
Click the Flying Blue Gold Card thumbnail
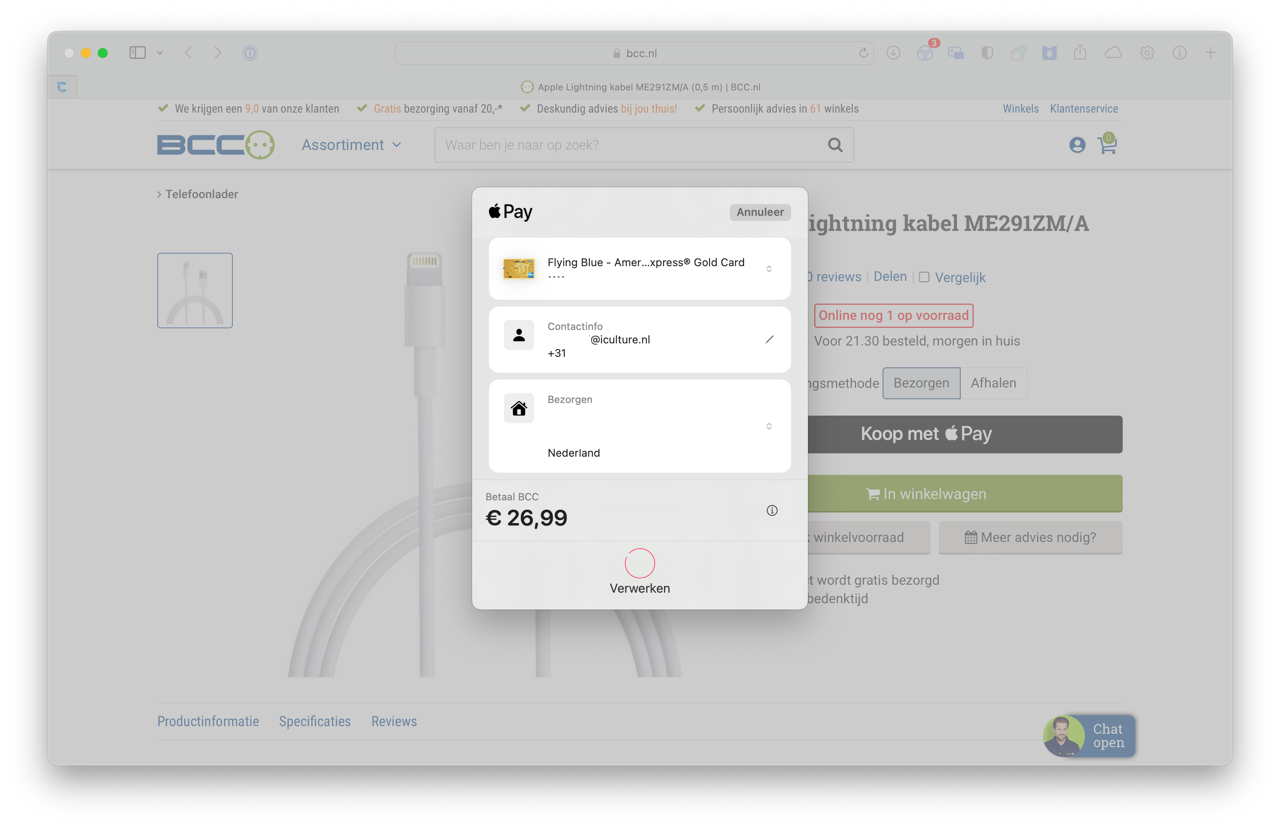tap(519, 268)
